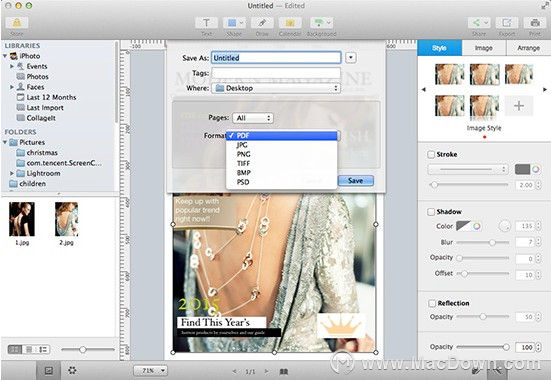The height and width of the screenshot is (380, 551).
Task: Click the Stroke color swatch
Action: click(x=522, y=169)
